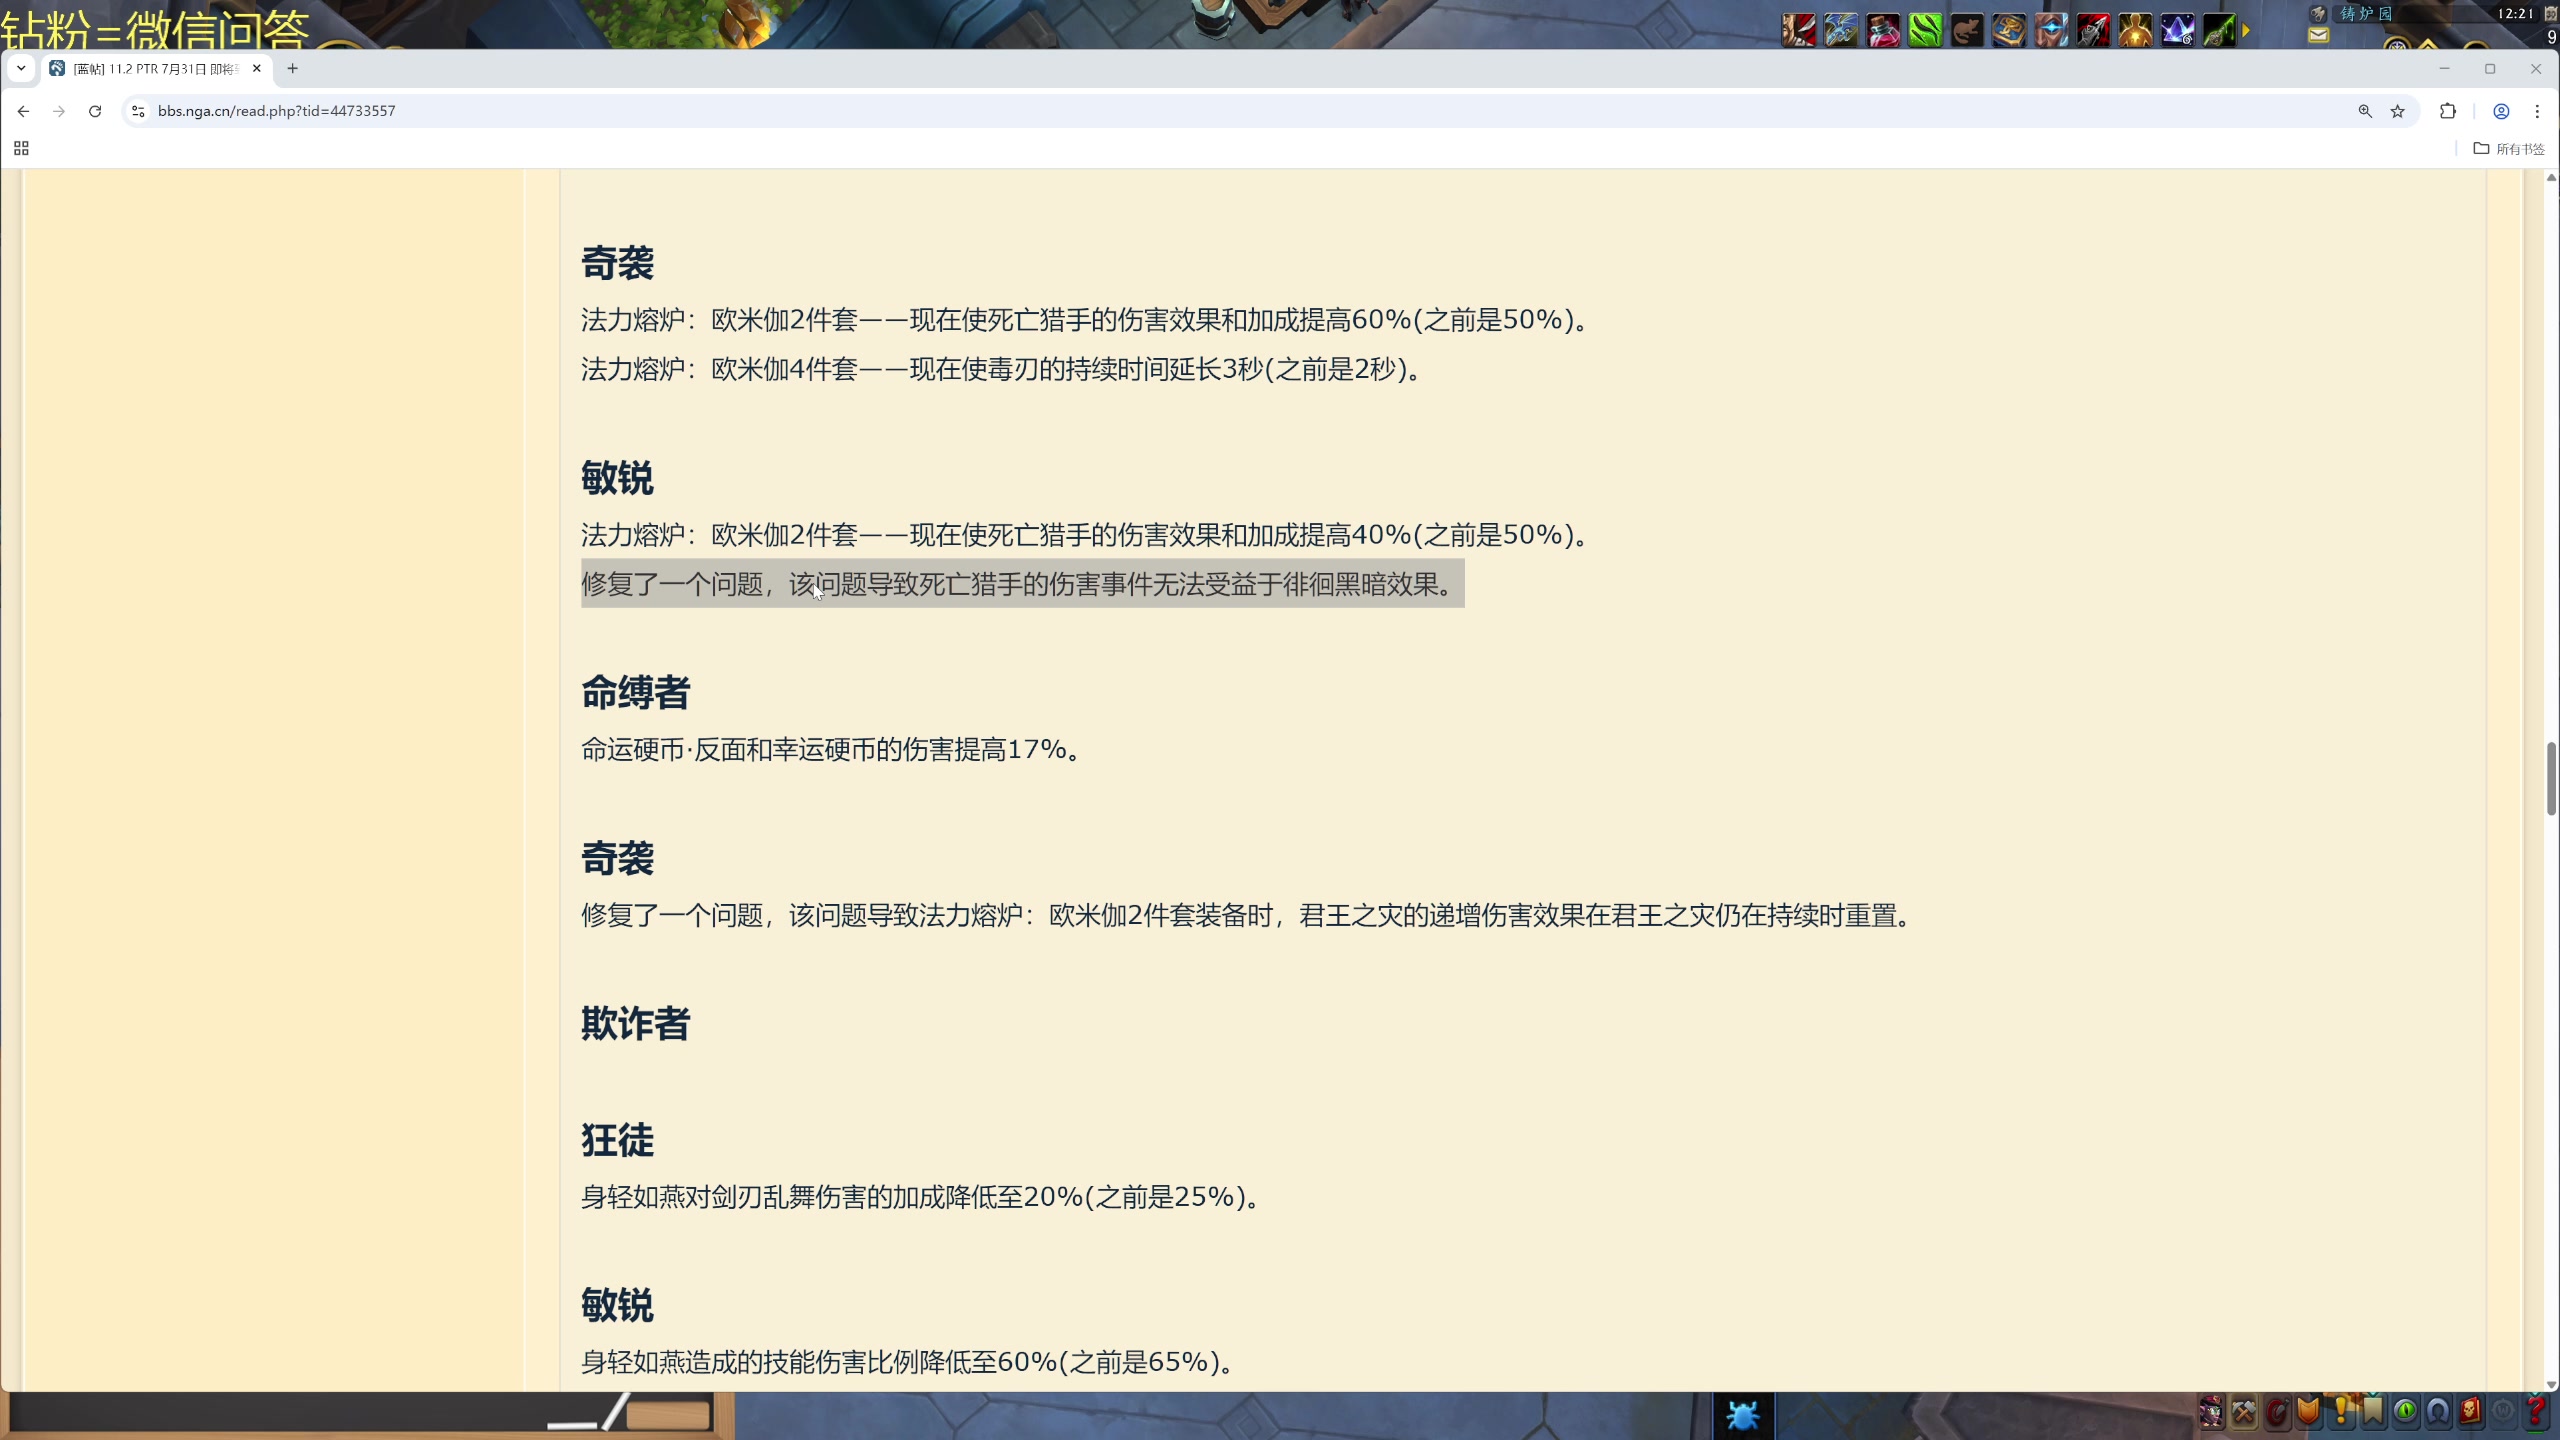Image resolution: width=2560 pixels, height=1440 pixels.
Task: Click the blue rune tome buff icon
Action: [x=2009, y=30]
